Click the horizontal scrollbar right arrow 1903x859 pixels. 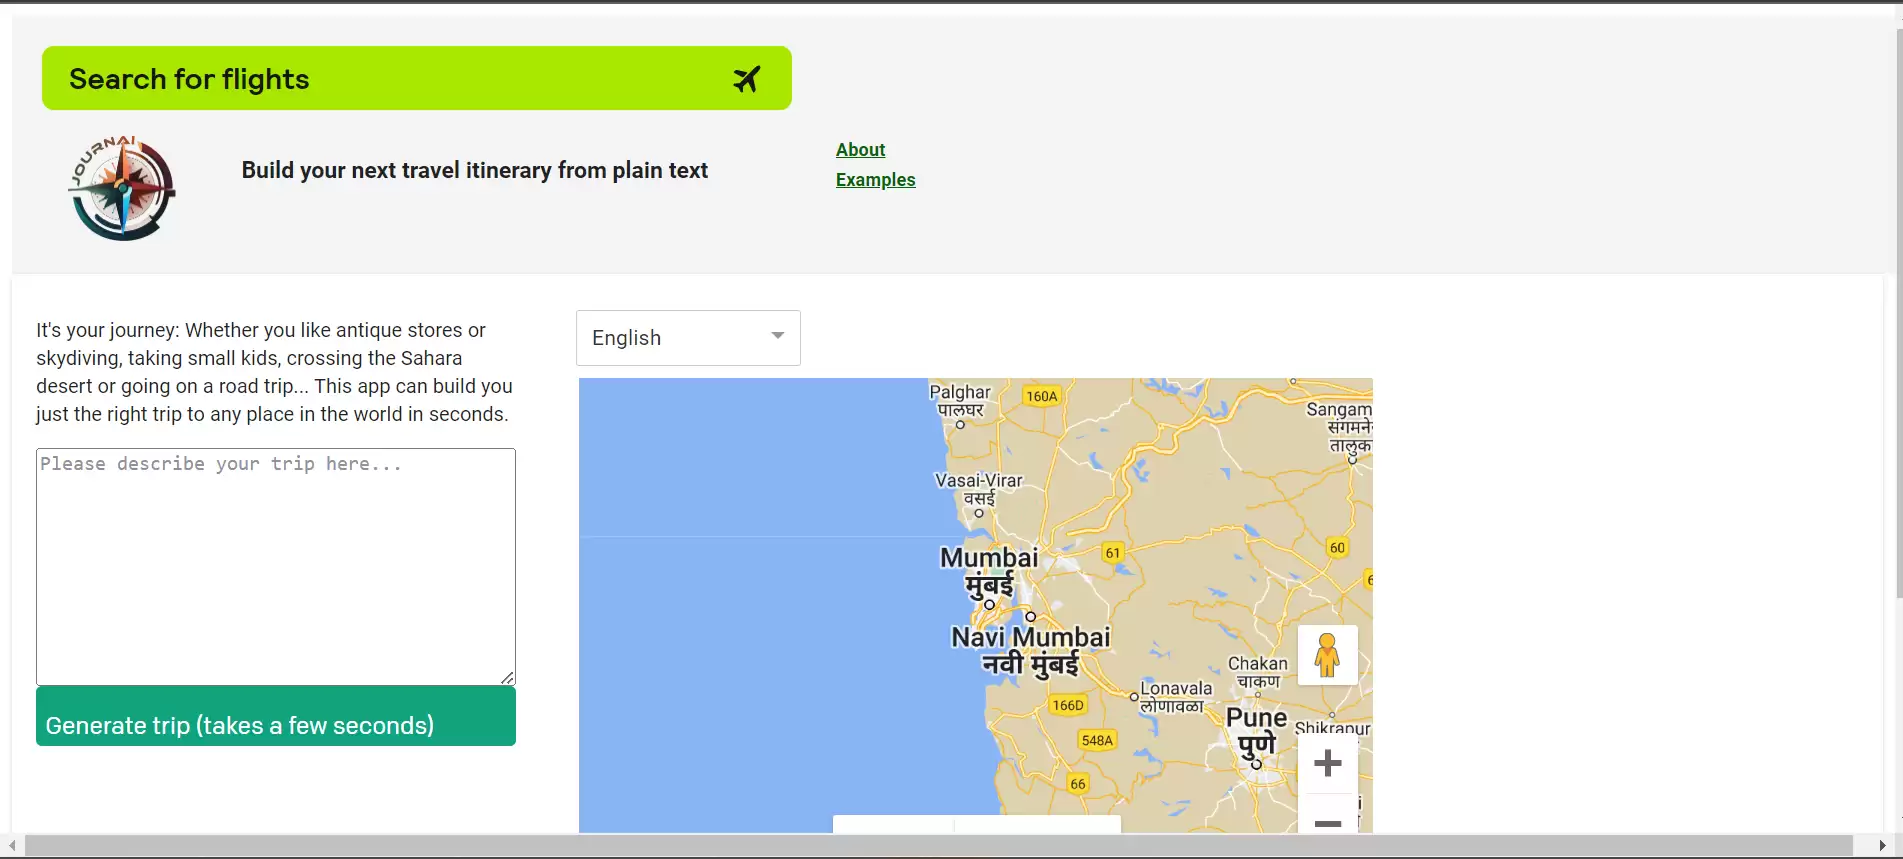(1882, 846)
